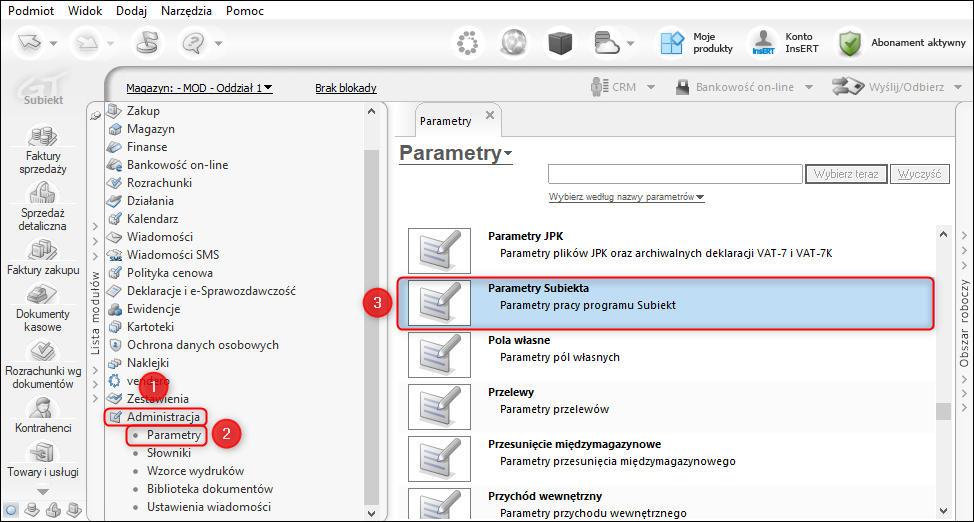Click the globe icon in toolbar

[514, 43]
